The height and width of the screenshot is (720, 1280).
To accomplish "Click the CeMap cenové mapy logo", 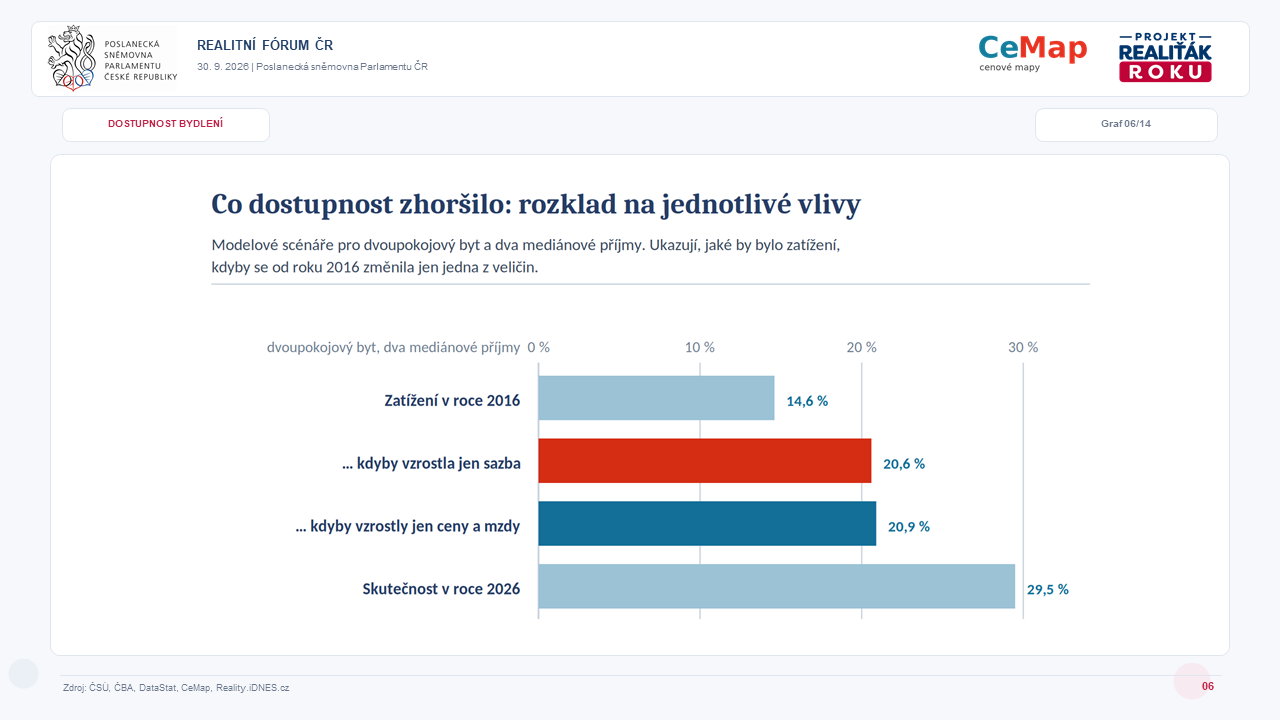I will coord(1032,54).
